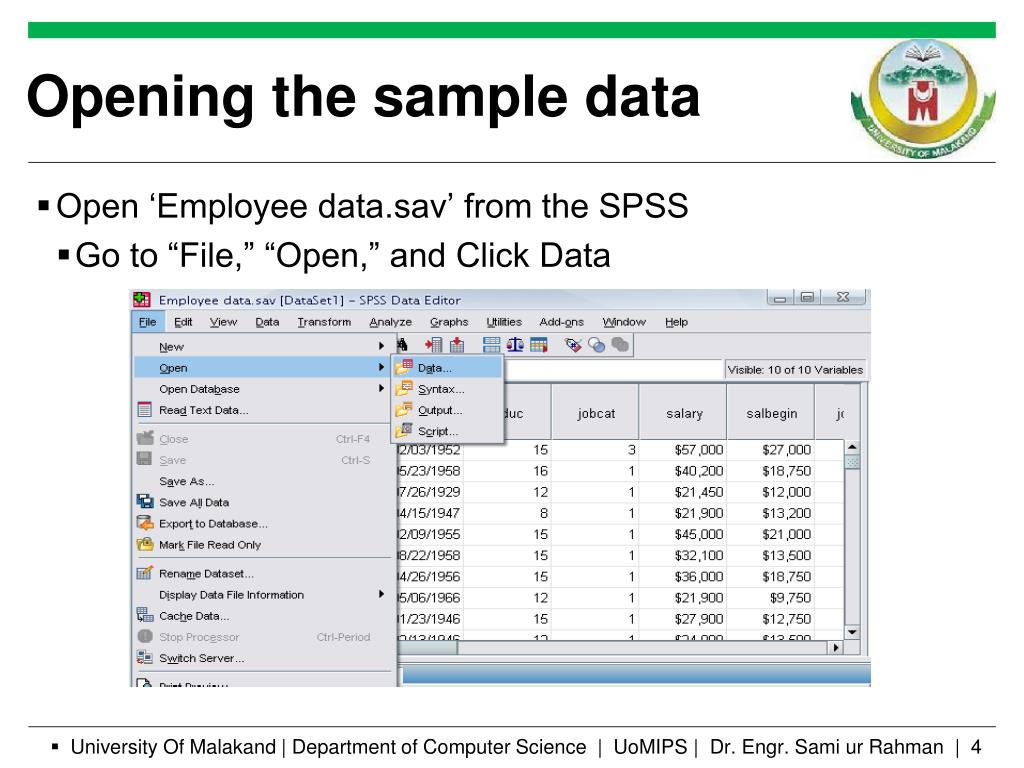Click the Stop Processor icon
This screenshot has width=1024, height=768.
point(145,636)
